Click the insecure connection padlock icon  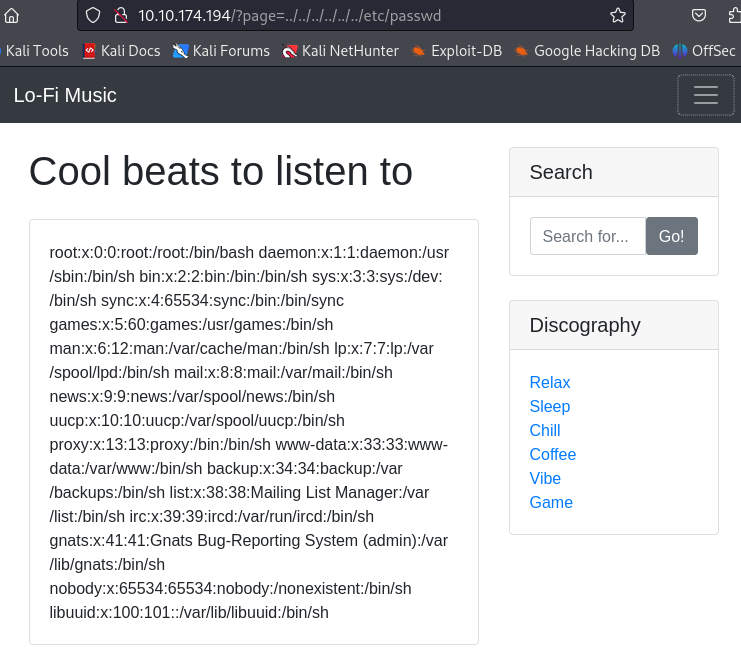121,16
